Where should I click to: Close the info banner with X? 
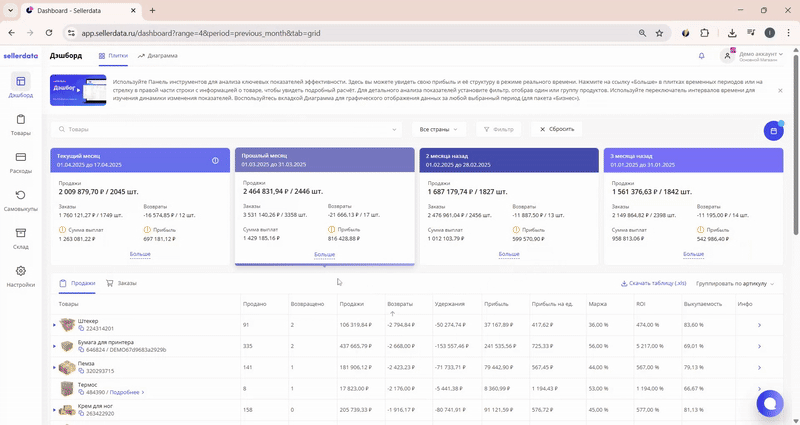coord(780,90)
